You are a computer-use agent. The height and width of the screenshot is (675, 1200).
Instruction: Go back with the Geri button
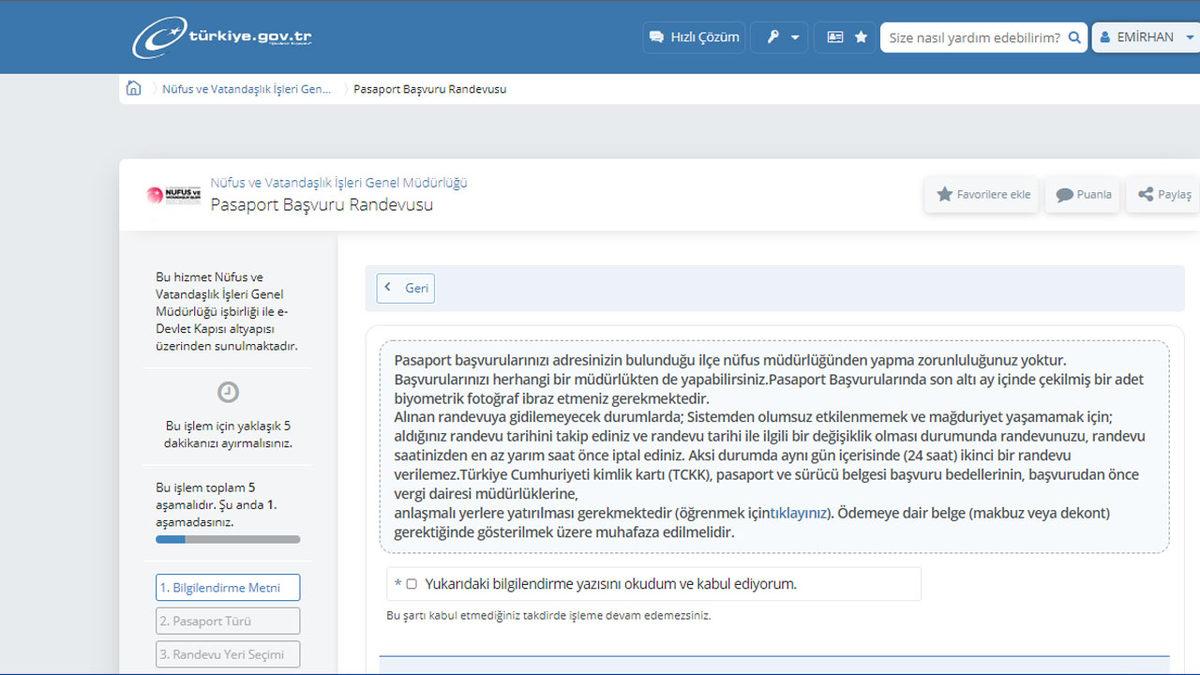406,288
